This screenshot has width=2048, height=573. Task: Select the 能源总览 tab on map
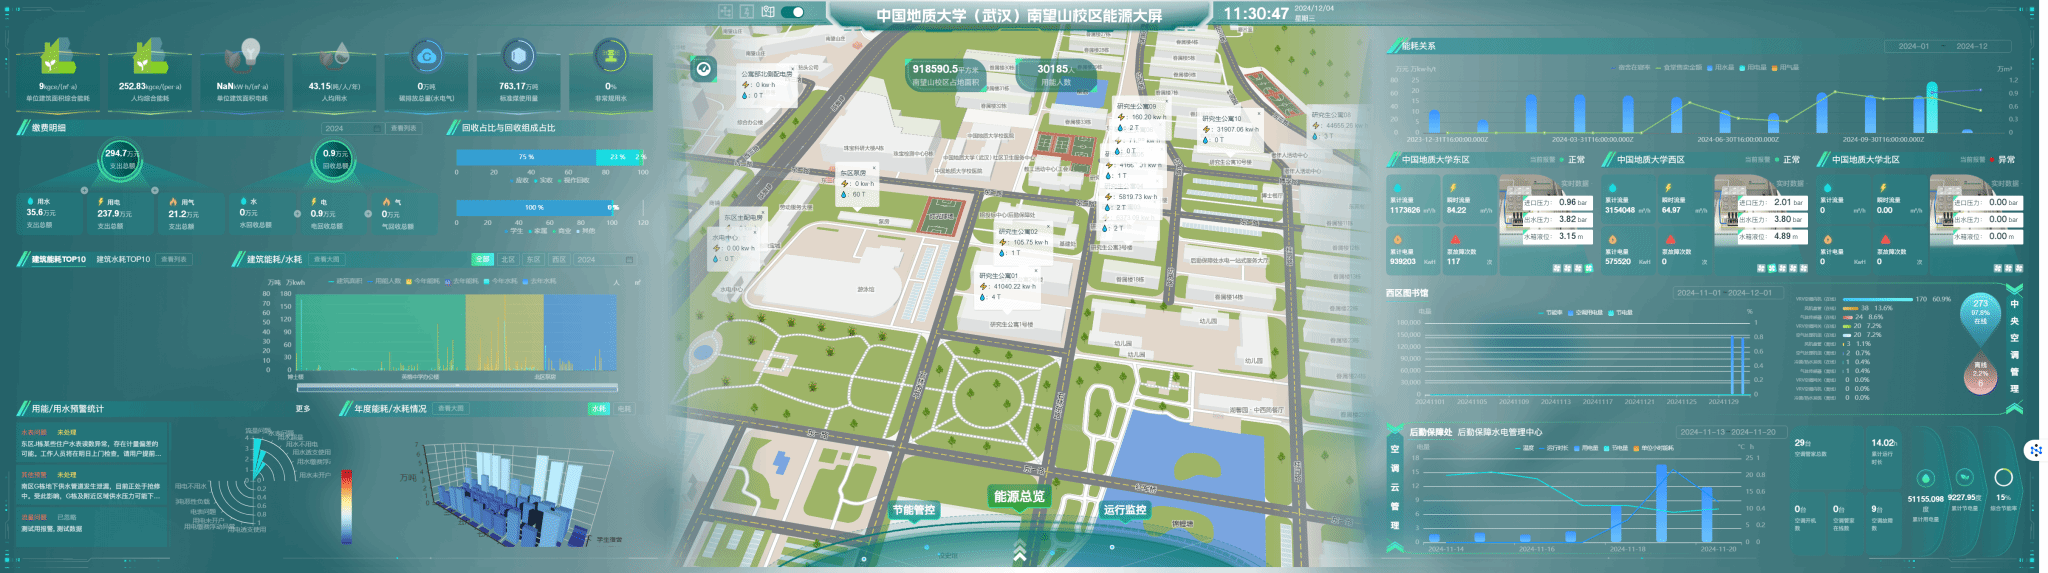[x=1018, y=496]
